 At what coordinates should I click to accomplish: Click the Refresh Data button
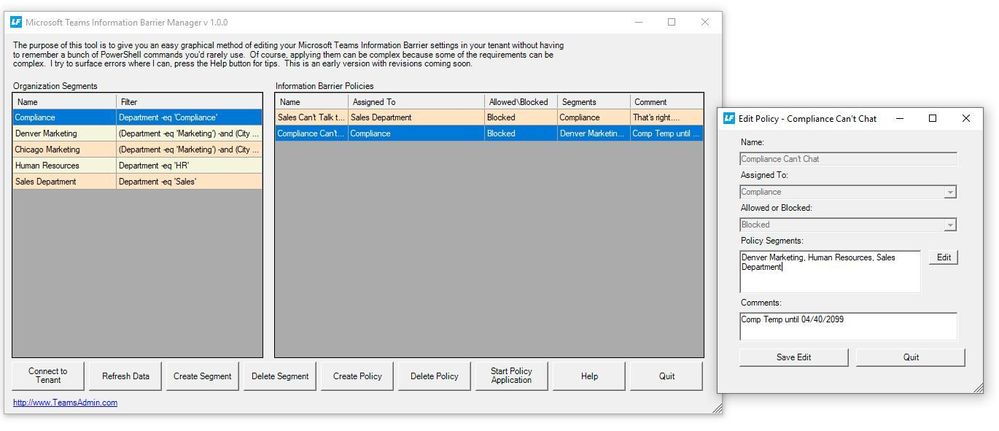pyautogui.click(x=126, y=376)
